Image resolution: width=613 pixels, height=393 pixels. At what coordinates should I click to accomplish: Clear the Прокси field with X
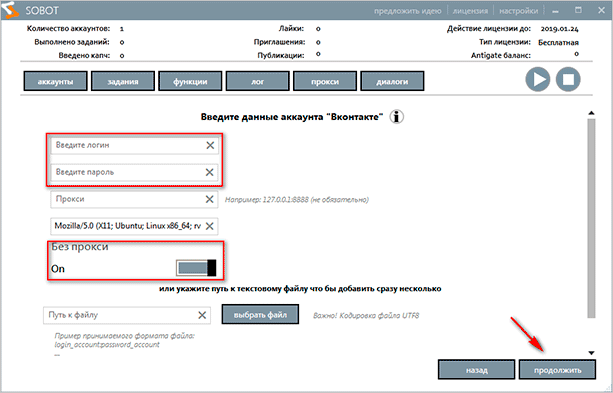(x=210, y=199)
